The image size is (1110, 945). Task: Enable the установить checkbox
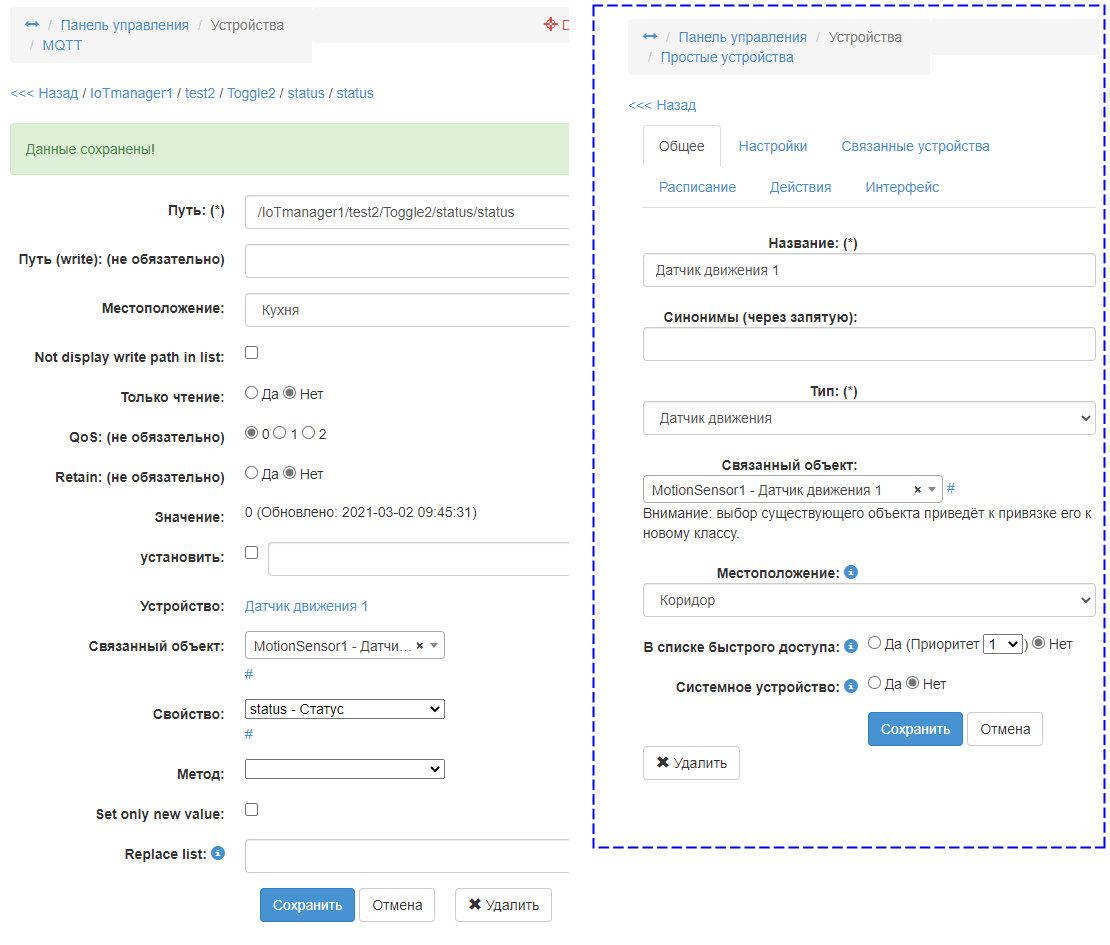[251, 553]
